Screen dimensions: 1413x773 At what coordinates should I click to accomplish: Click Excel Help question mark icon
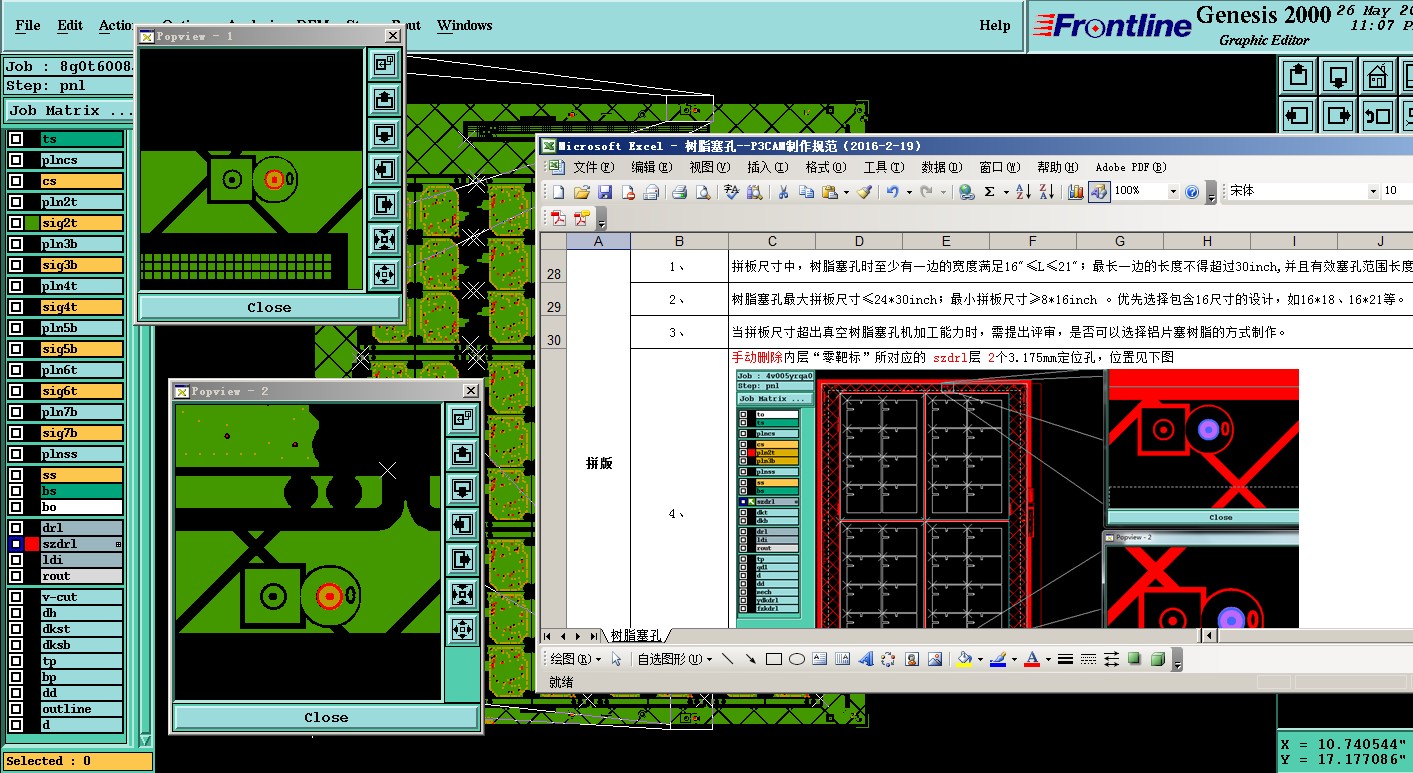click(1192, 192)
